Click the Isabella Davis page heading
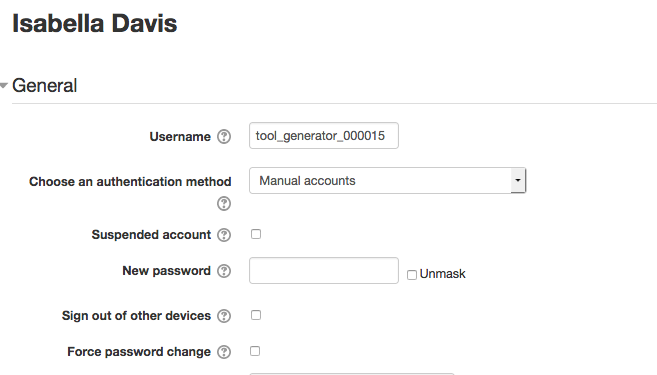Viewport: 657px width, 375px height. 95,23
